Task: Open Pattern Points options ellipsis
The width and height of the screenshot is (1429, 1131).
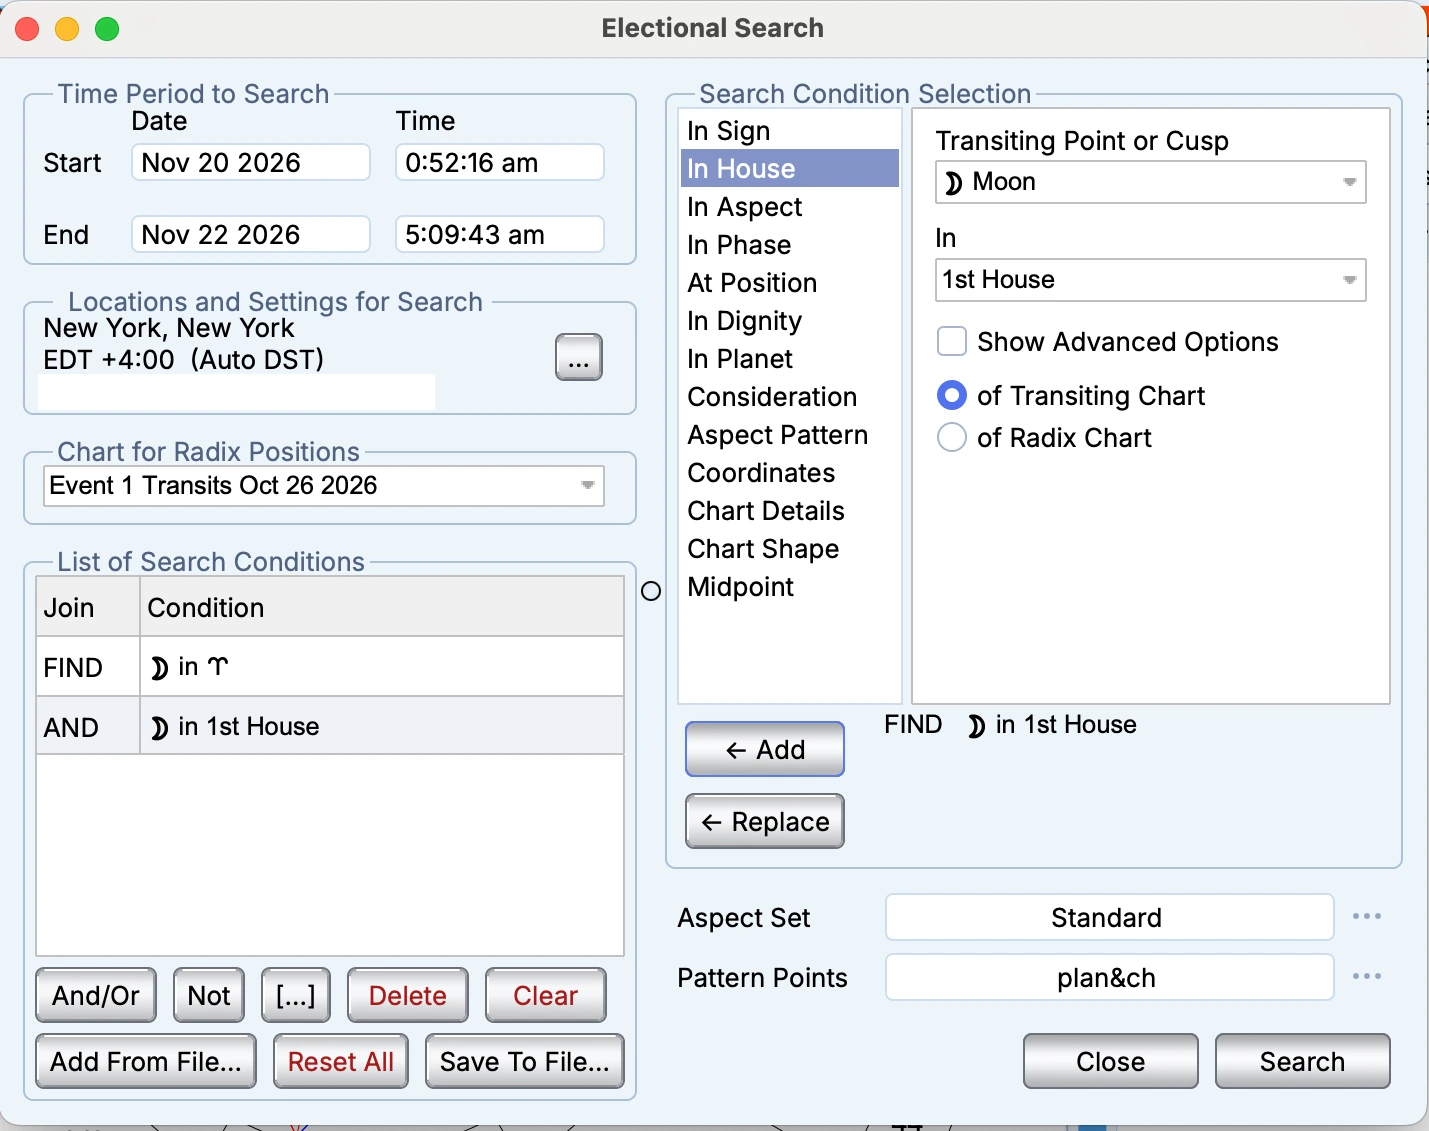Action: [1366, 976]
